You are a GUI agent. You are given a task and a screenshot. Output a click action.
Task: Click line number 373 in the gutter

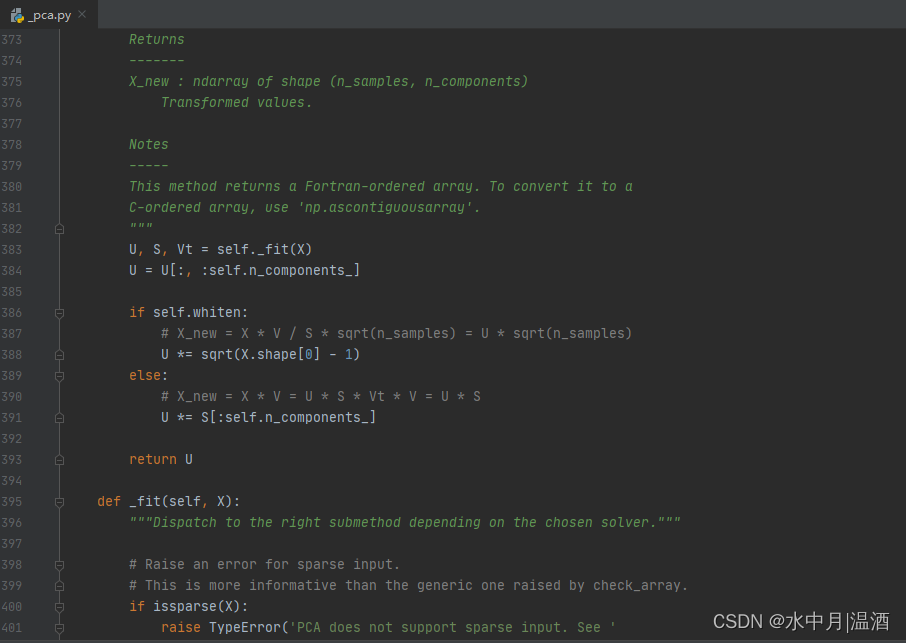12,40
